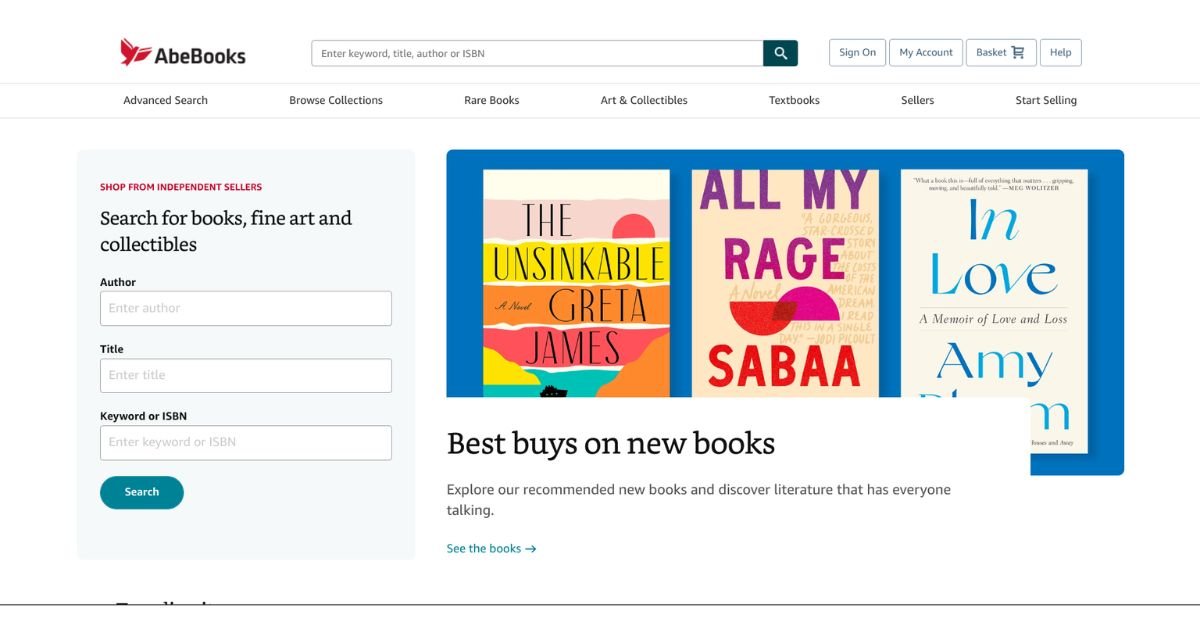Screen dimensions: 1200x628
Task: Click 'Search for books, fine art and collectibles' heading
Action: (x=226, y=231)
